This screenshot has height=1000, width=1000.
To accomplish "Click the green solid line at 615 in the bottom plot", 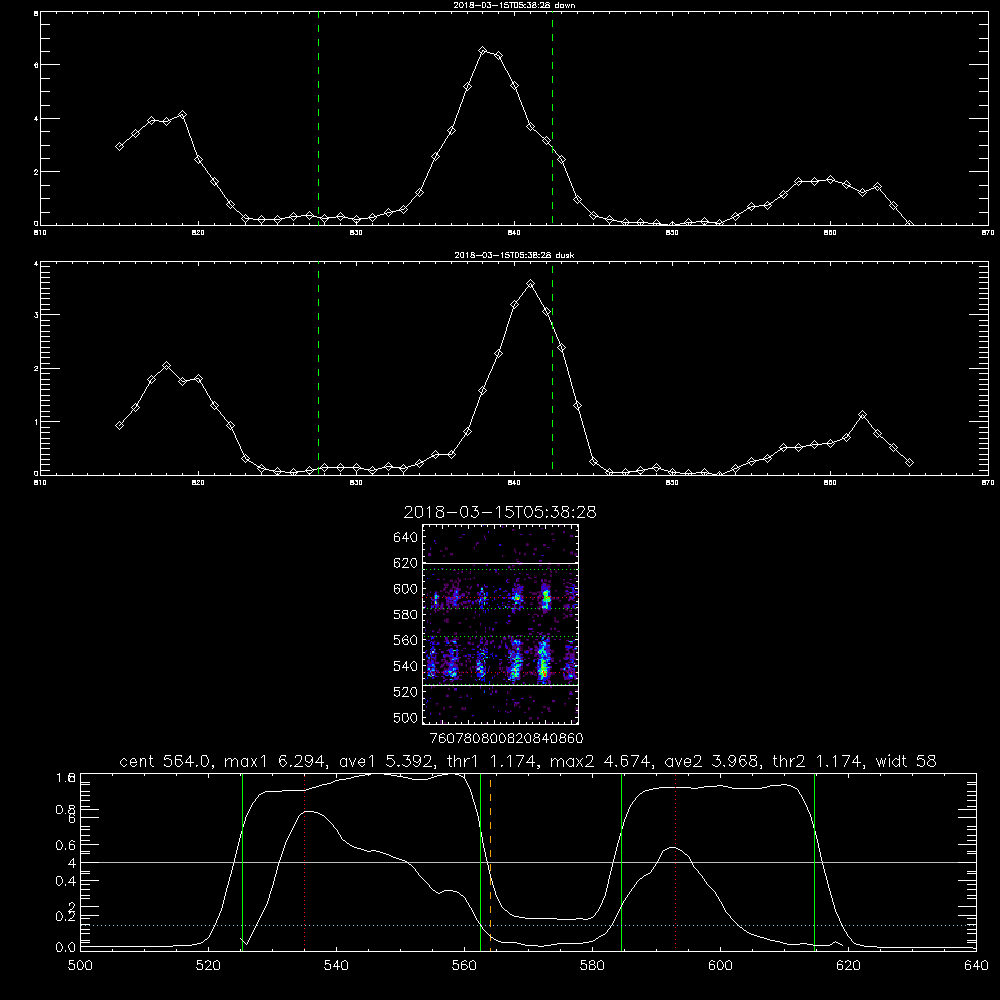I will [814, 861].
